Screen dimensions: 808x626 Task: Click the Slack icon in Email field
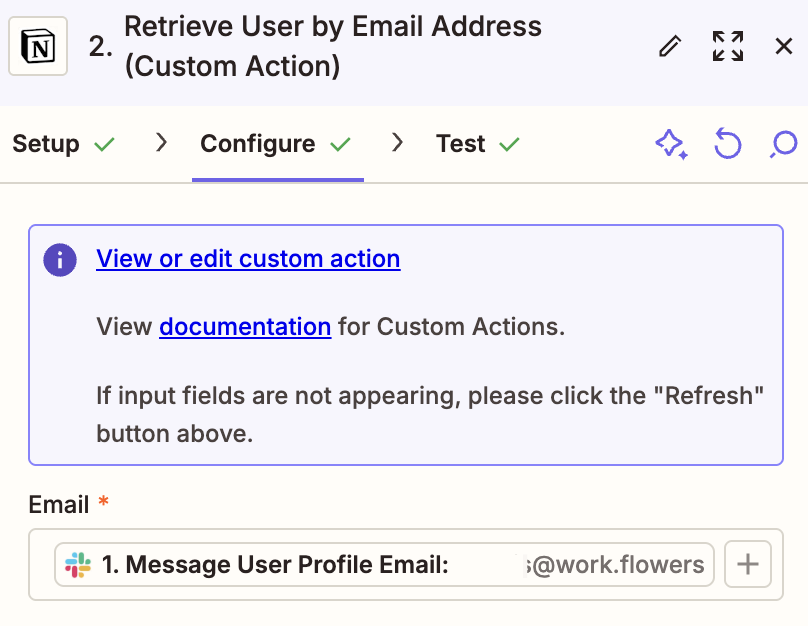click(78, 565)
